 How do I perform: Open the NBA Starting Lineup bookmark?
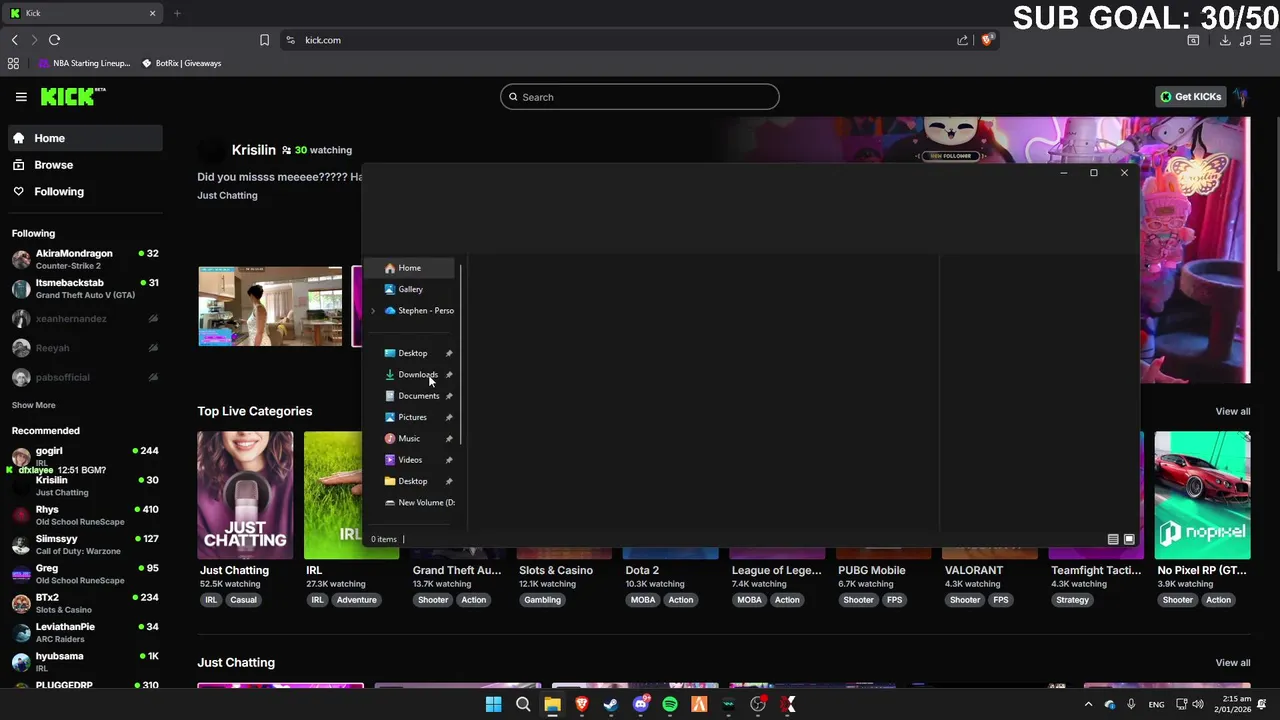(84, 63)
